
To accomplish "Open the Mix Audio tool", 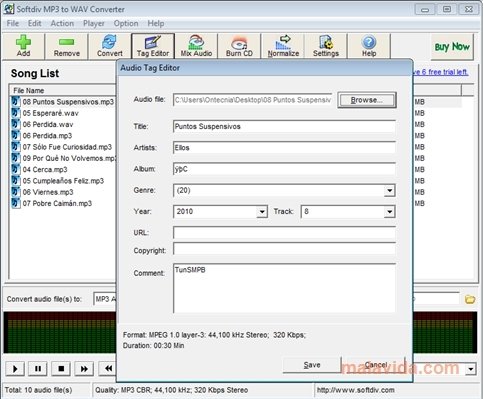I will tap(196, 46).
